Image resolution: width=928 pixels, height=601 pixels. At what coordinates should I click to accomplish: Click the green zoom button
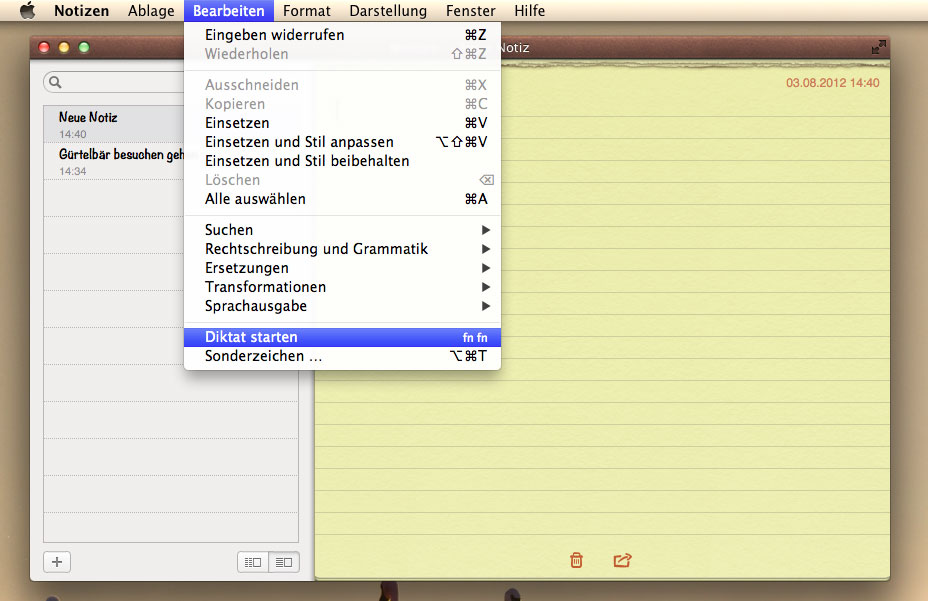[x=84, y=47]
